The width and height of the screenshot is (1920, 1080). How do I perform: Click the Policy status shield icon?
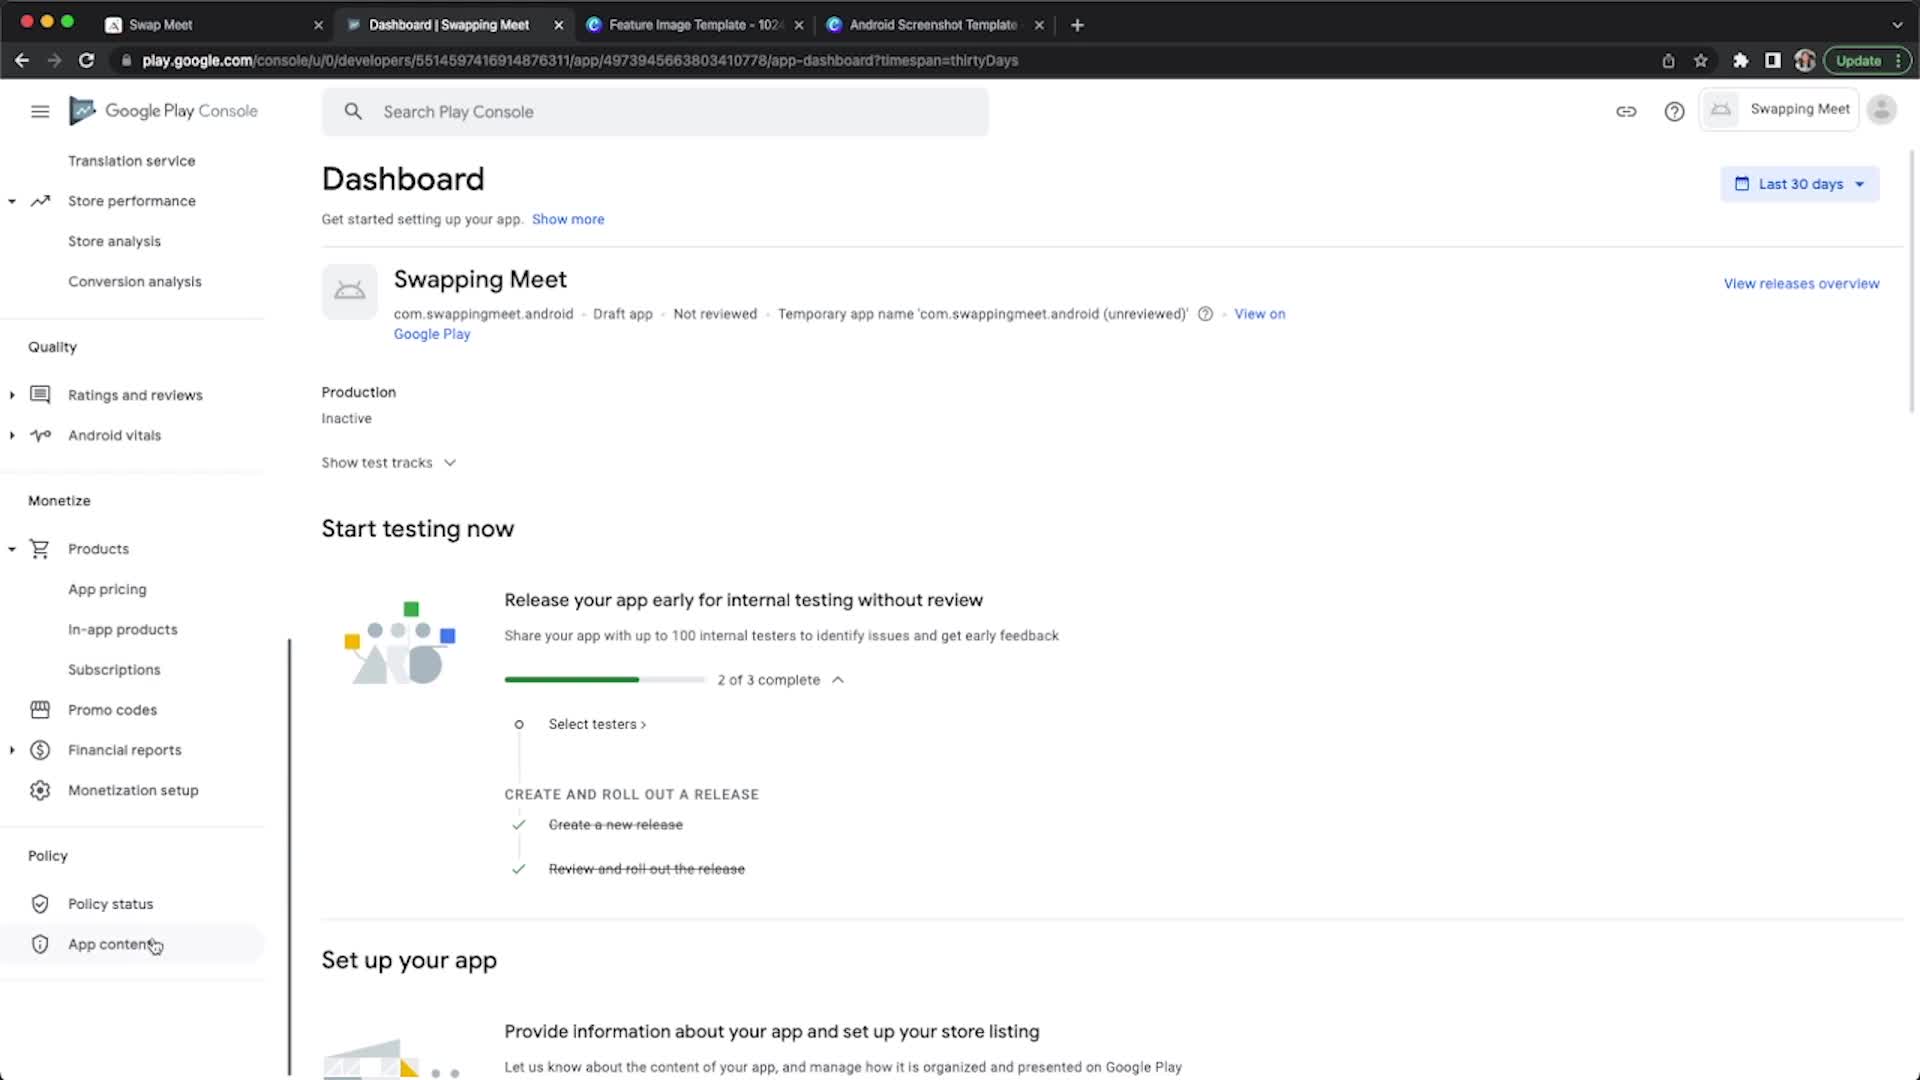pyautogui.click(x=40, y=903)
